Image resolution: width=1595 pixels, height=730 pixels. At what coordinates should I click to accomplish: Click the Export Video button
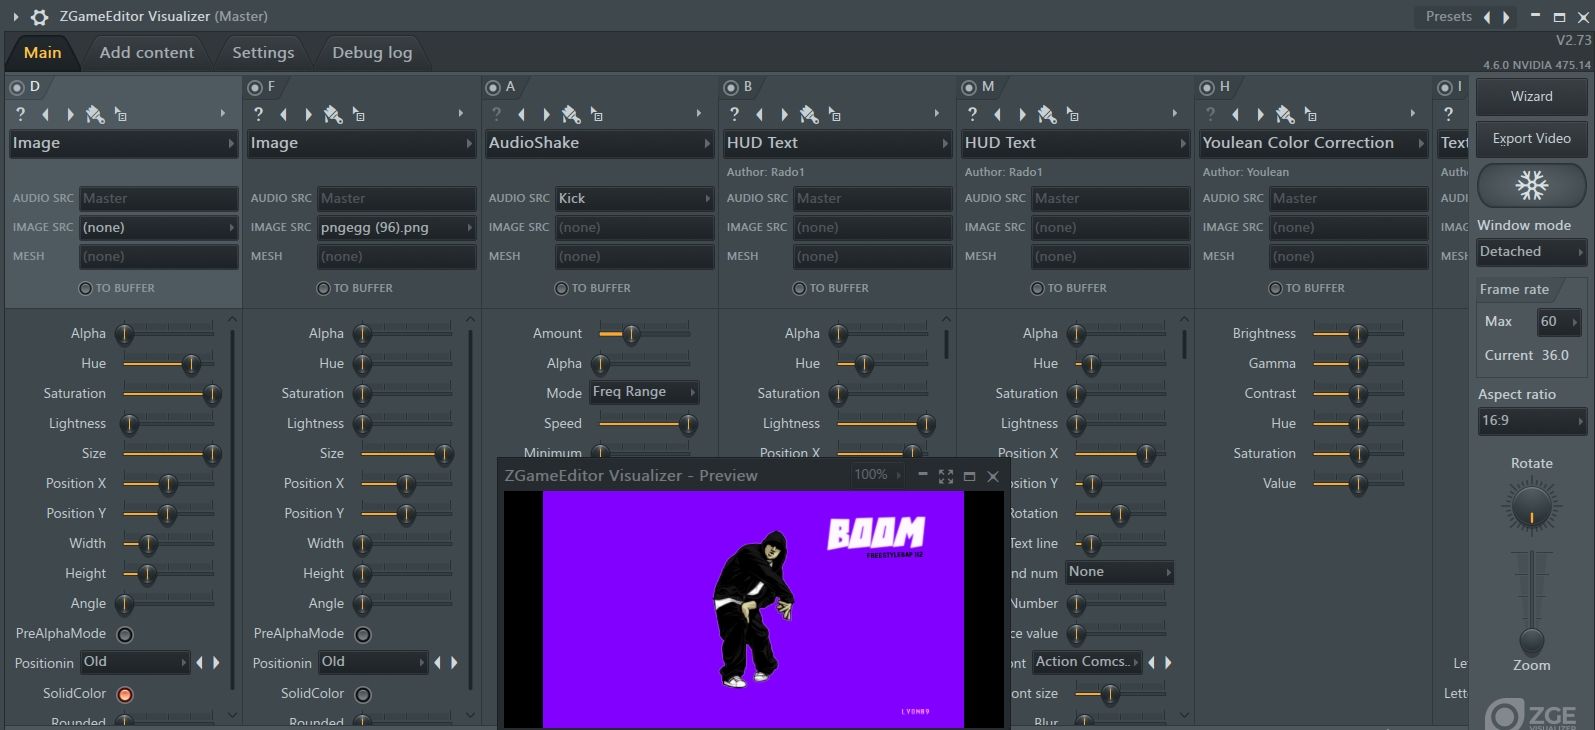click(1531, 139)
